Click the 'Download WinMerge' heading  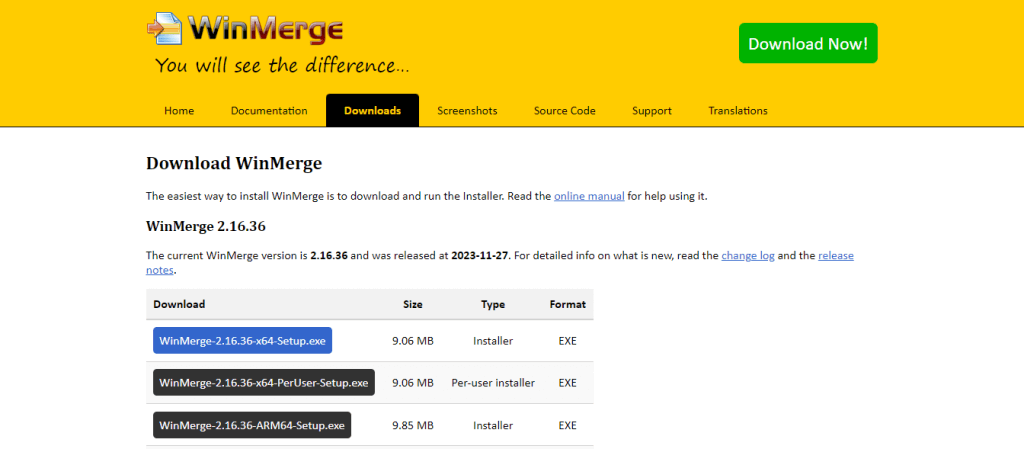click(234, 163)
